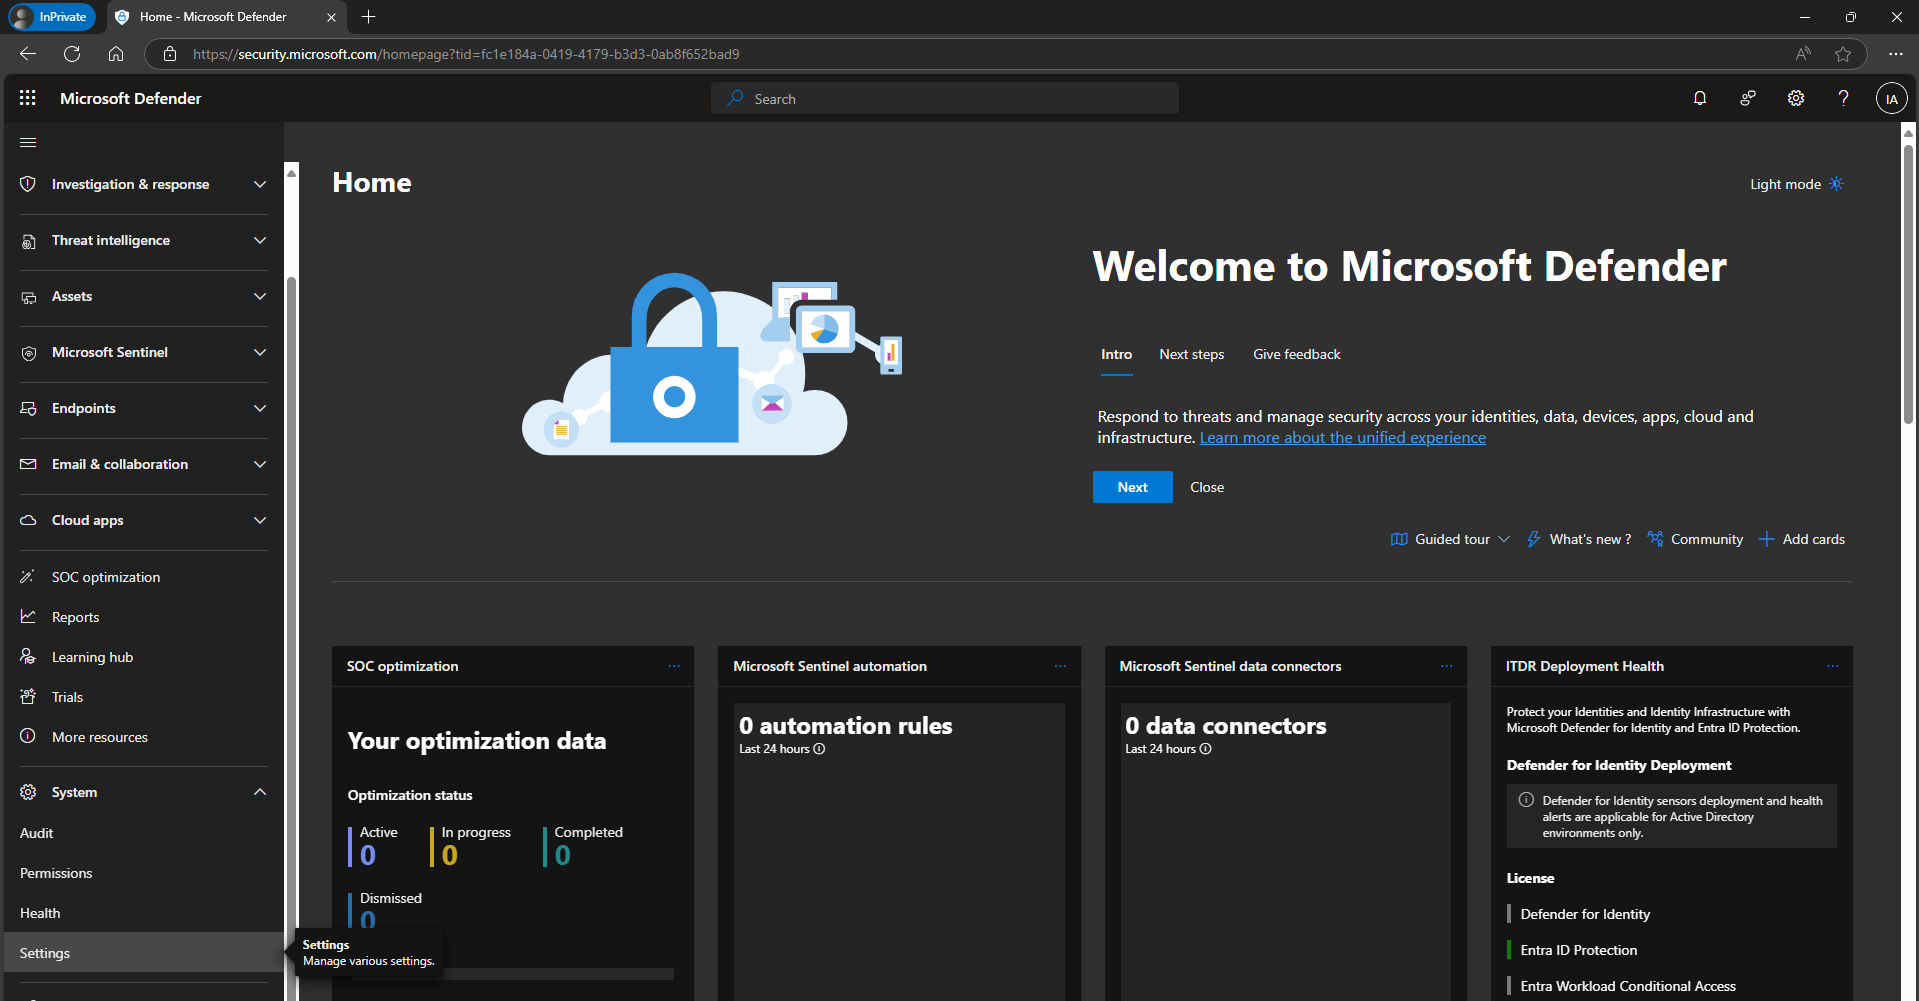This screenshot has height=1001, width=1919.
Task: Open the IA account avatar
Action: (x=1891, y=98)
